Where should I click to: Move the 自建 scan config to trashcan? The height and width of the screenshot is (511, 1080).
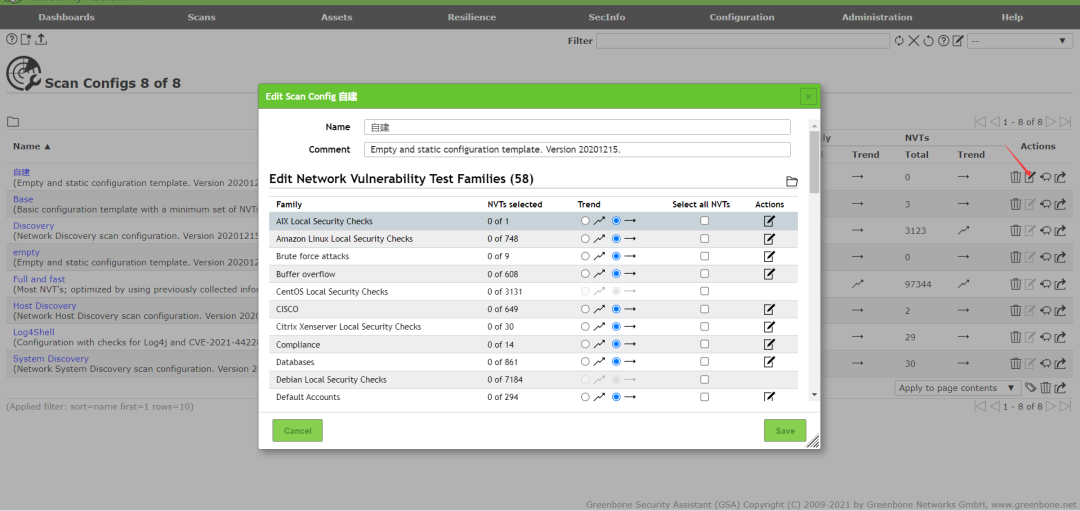coord(1015,177)
